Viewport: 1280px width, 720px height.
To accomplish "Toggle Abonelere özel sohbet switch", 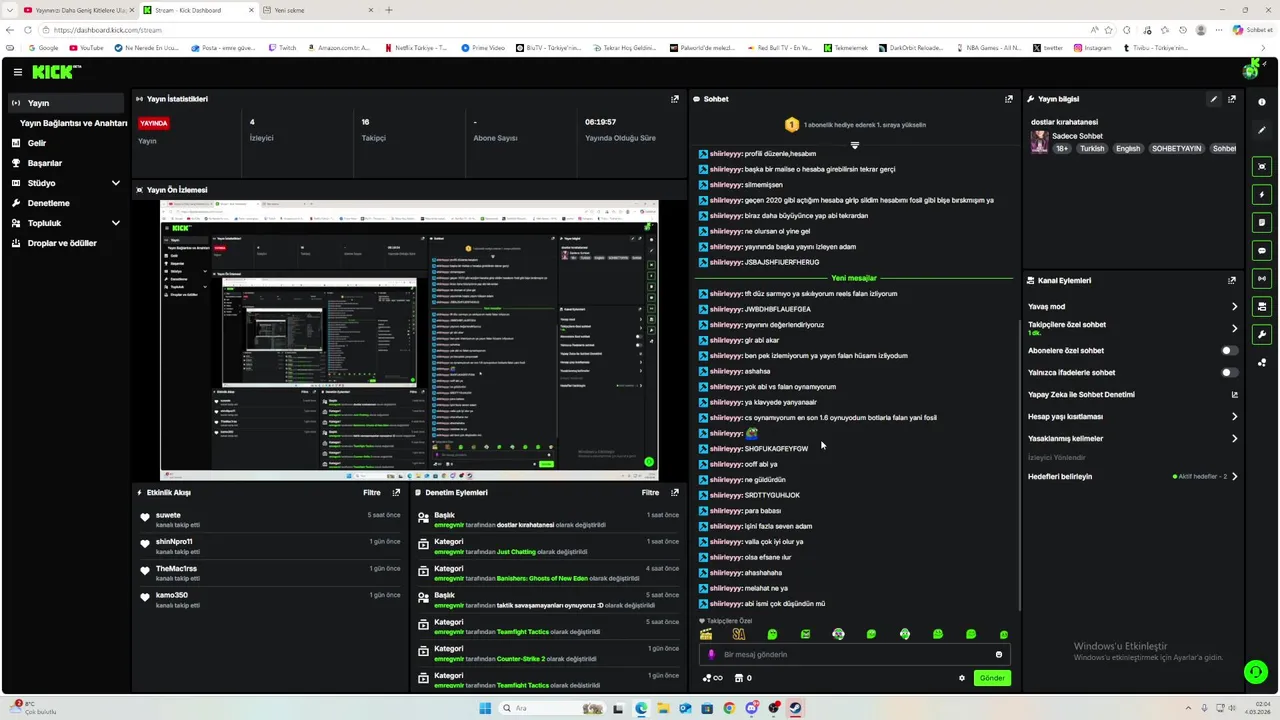I will (x=1229, y=350).
